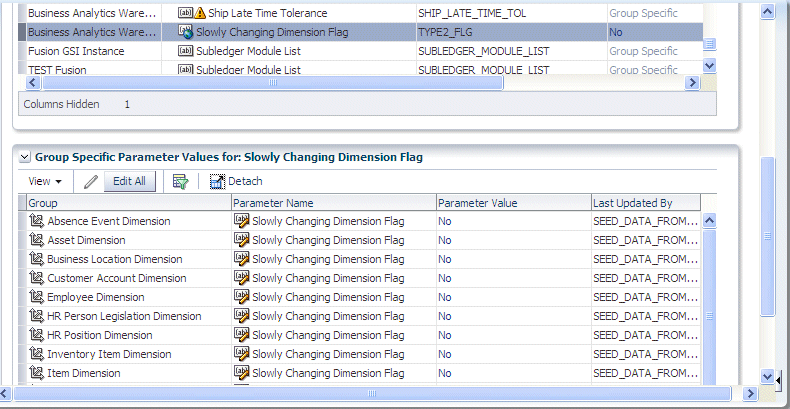Select the Slowly Changing Dimension Flag row handle
The width and height of the screenshot is (790, 409).
pyautogui.click(x=22, y=32)
